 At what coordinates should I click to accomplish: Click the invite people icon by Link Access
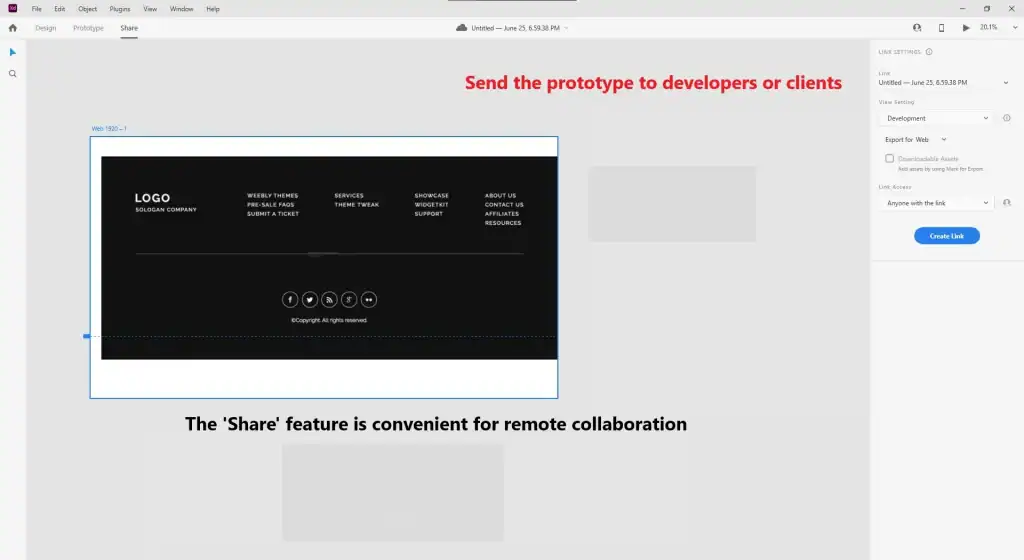coord(1007,203)
